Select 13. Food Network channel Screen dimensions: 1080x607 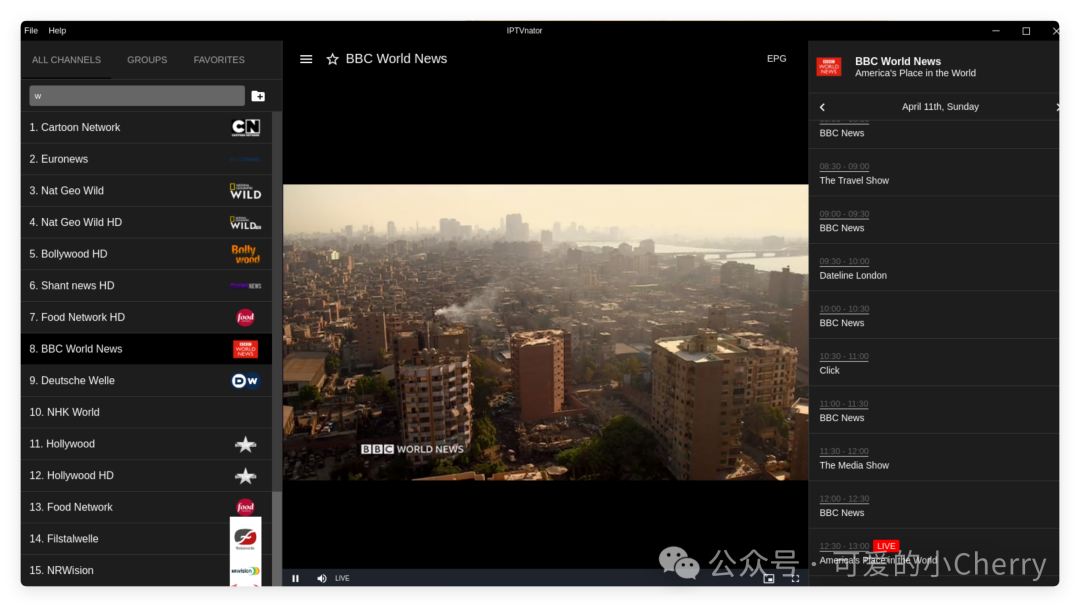[147, 508]
